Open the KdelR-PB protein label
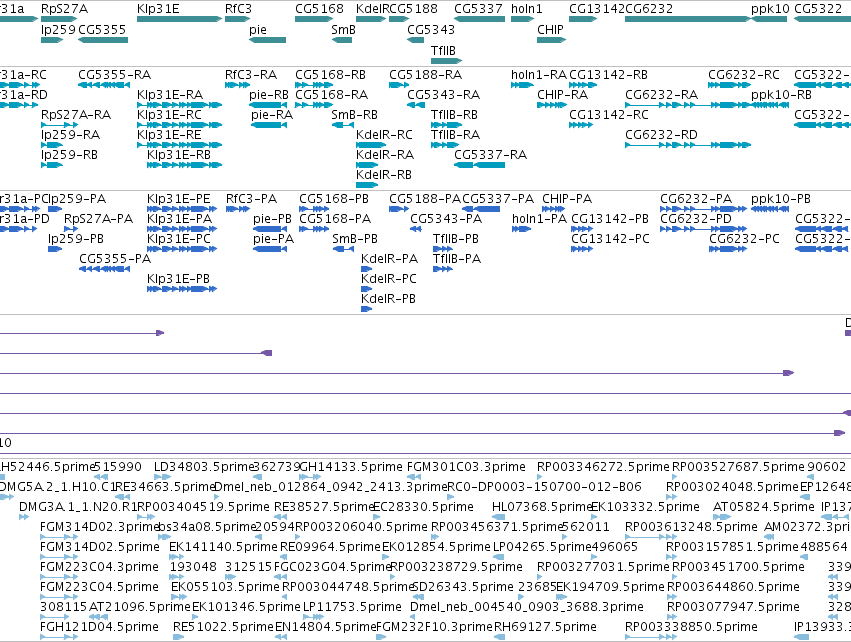The height and width of the screenshot is (642, 851). [389, 299]
